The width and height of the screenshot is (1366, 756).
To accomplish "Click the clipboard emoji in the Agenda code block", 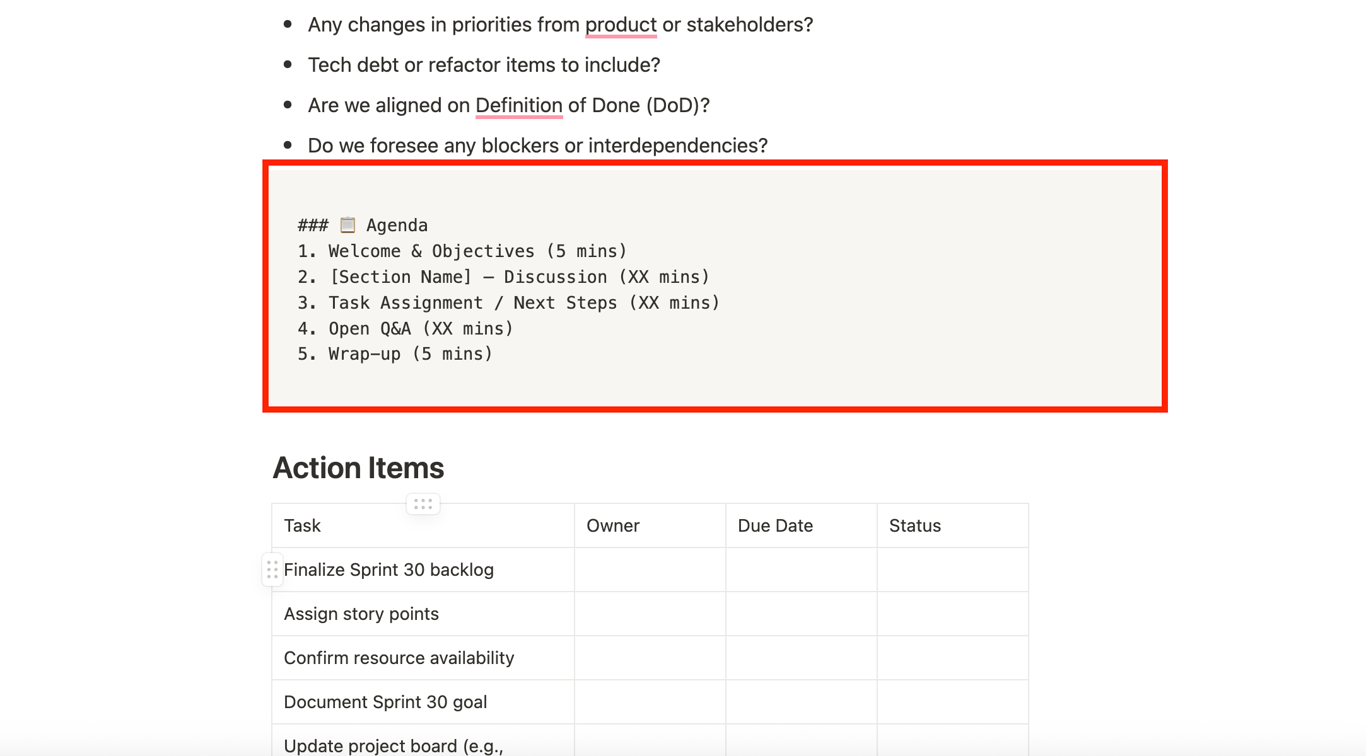I will (347, 225).
